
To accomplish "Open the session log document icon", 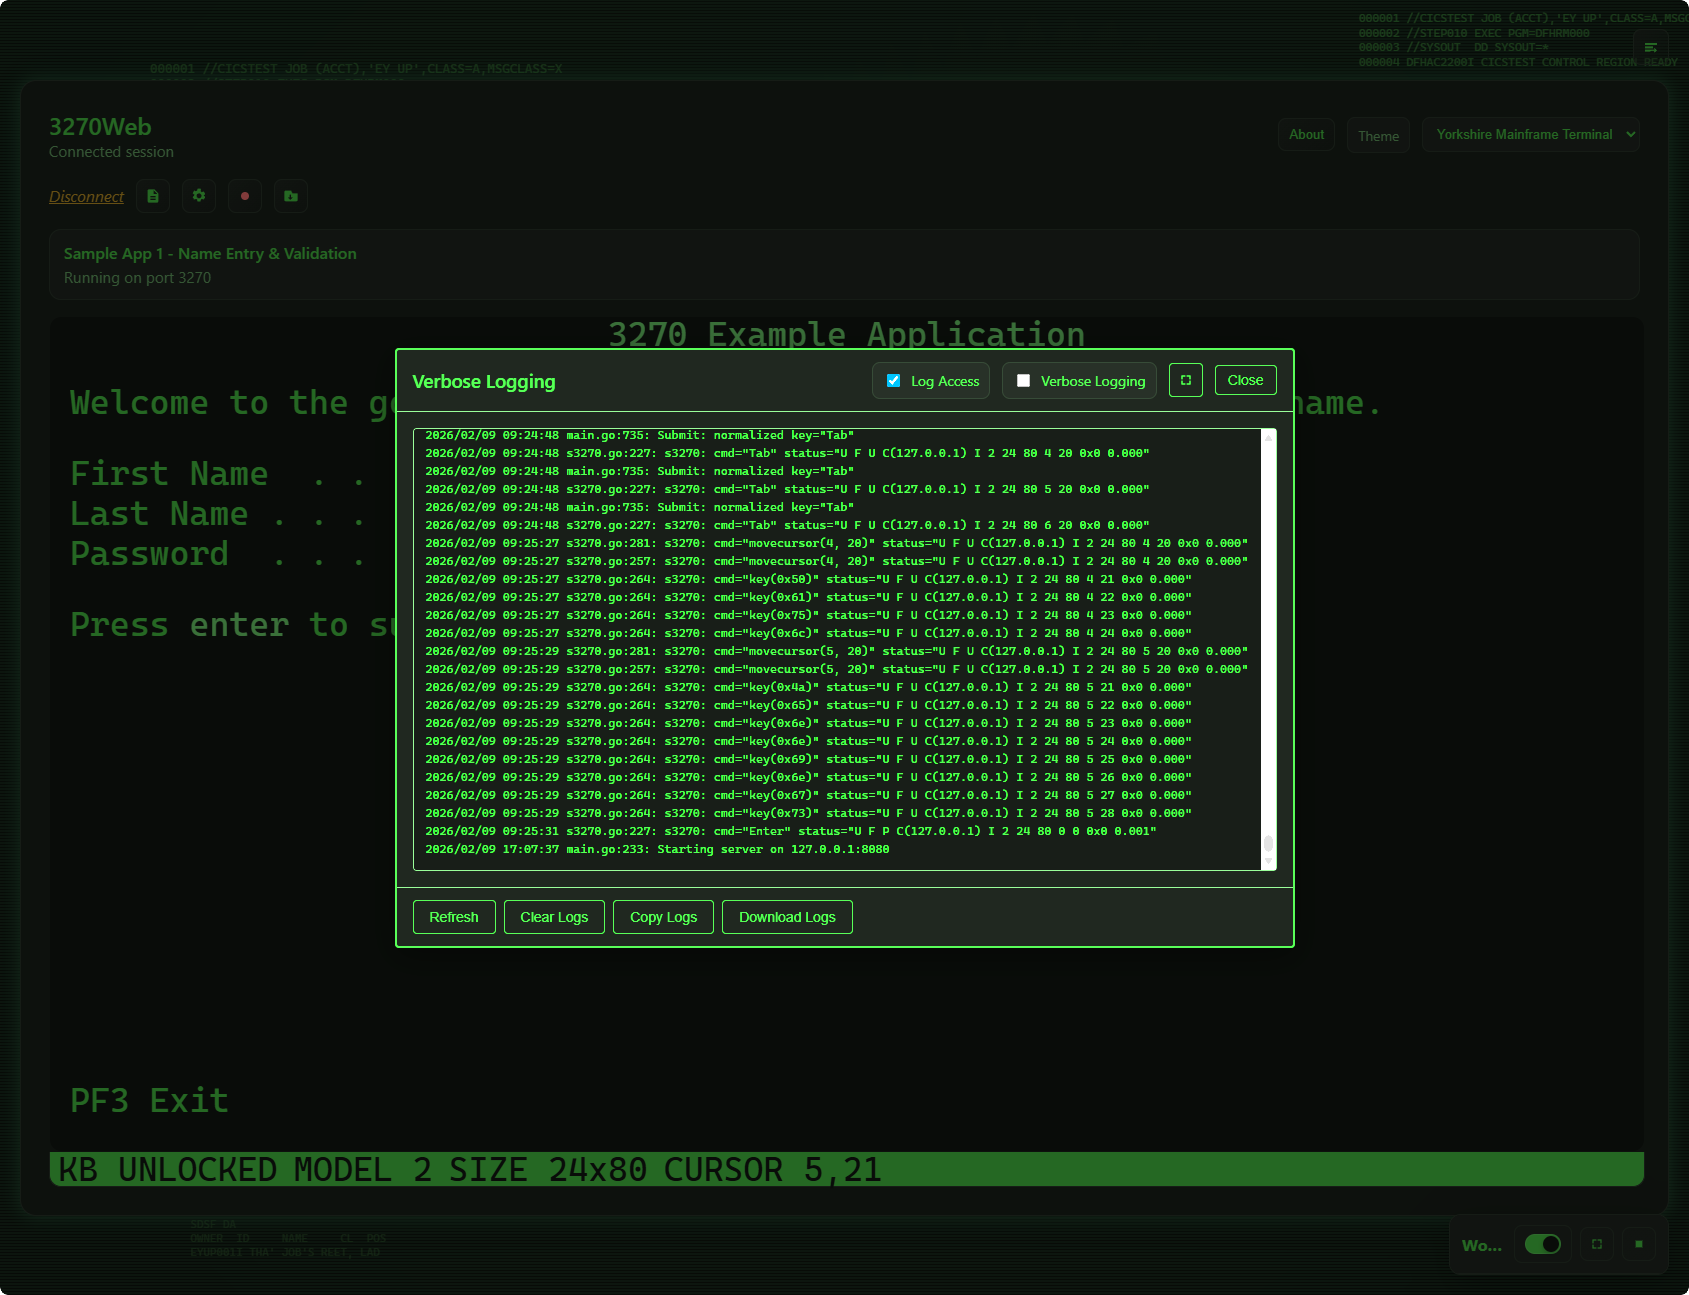I will (x=152, y=196).
